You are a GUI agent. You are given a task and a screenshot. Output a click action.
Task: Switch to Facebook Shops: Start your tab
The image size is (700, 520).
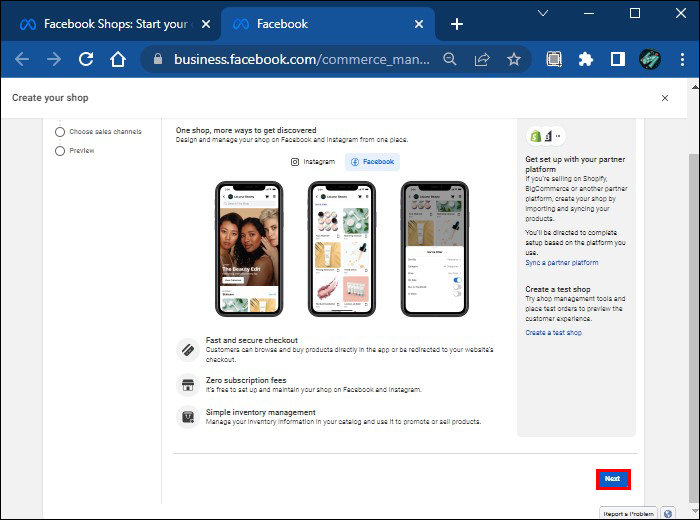point(111,24)
